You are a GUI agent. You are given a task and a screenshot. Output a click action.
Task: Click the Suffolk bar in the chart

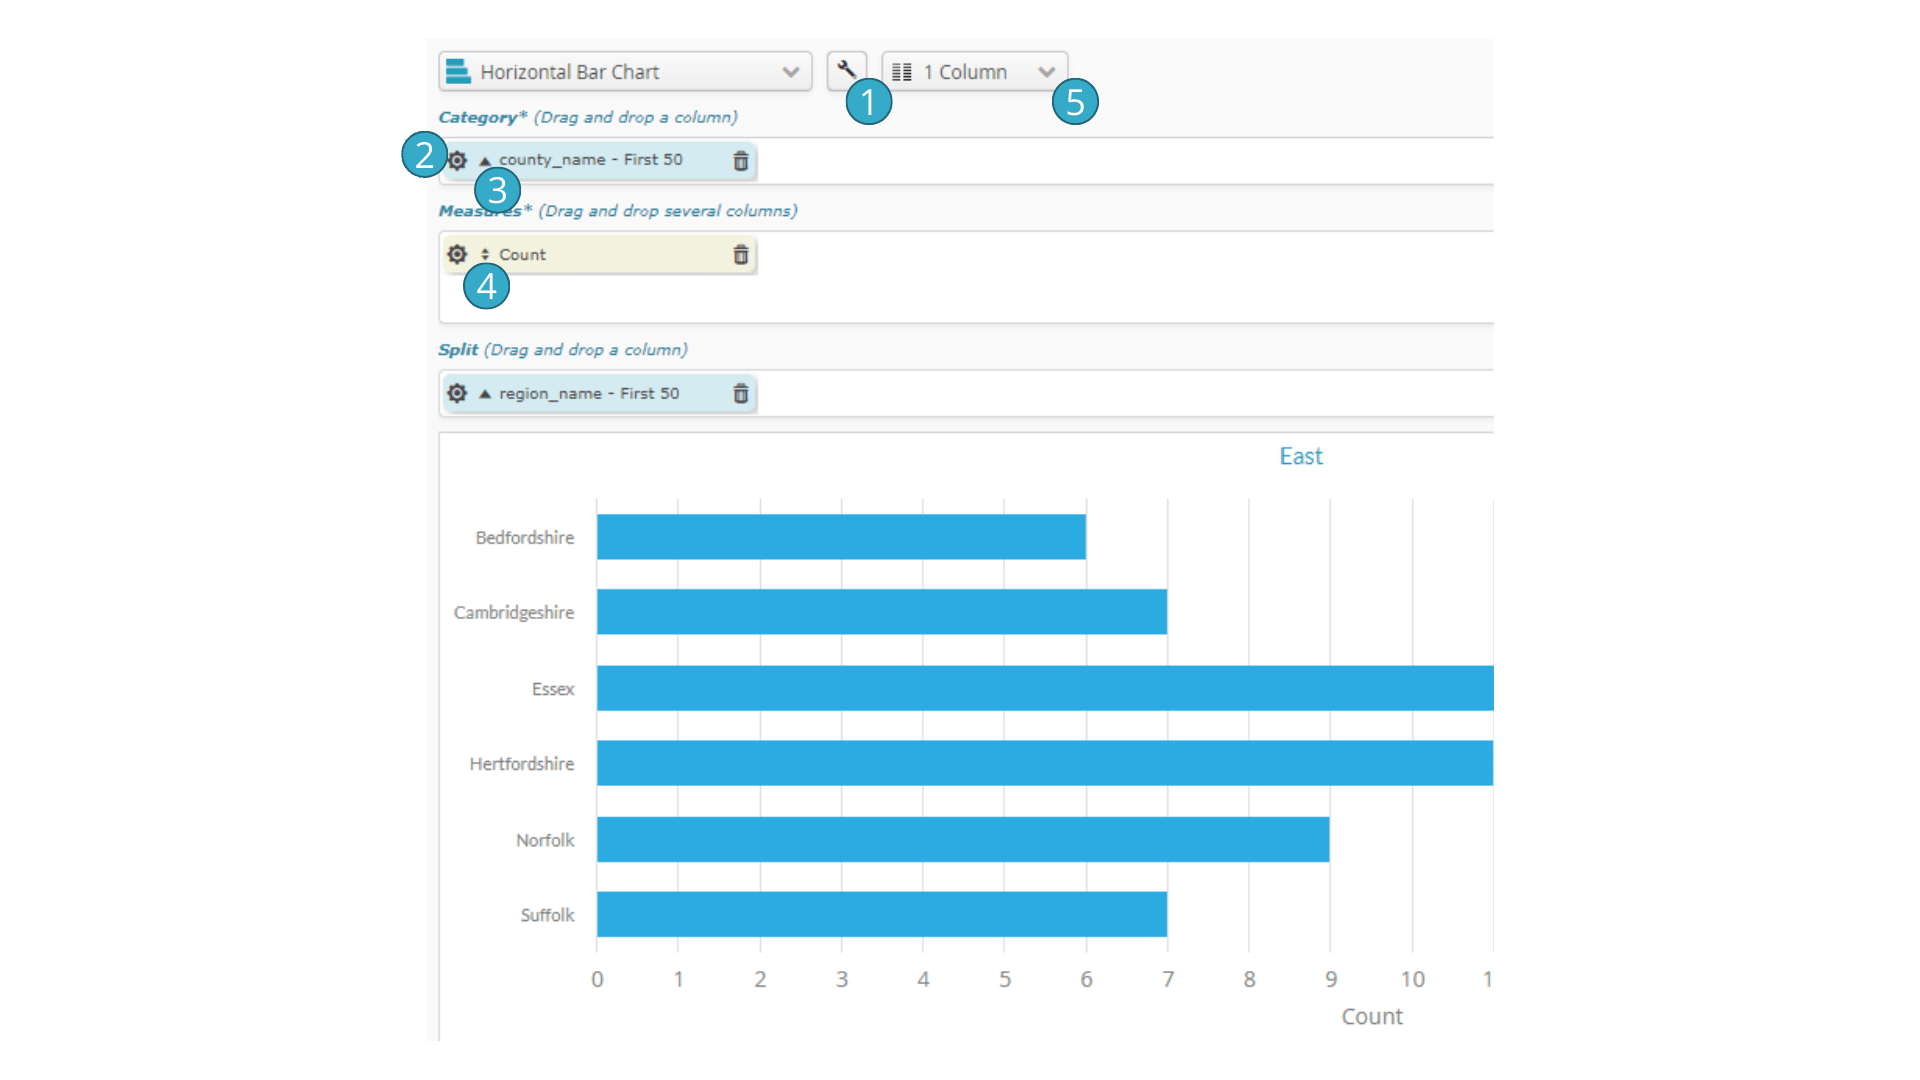(882, 914)
